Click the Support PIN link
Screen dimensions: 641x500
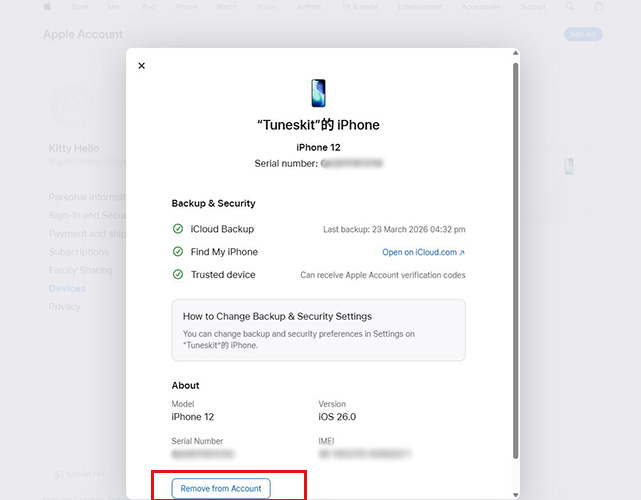click(x=79, y=474)
